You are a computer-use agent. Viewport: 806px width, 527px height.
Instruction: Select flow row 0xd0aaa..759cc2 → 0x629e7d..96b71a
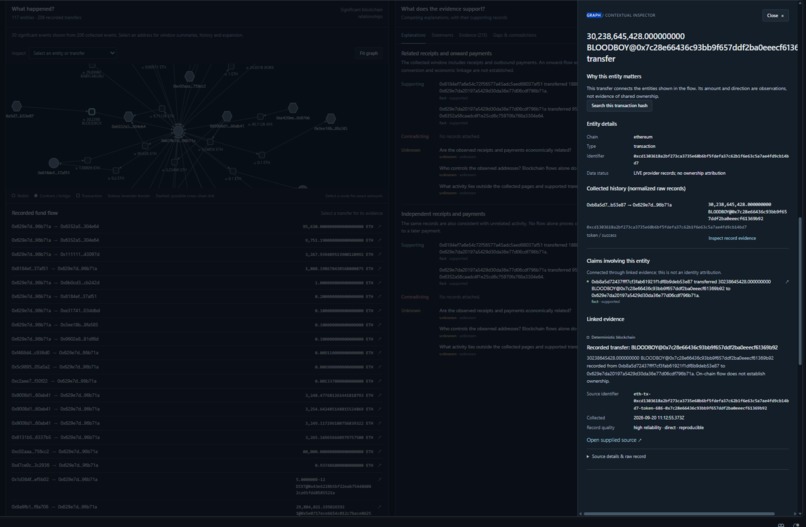[197, 451]
